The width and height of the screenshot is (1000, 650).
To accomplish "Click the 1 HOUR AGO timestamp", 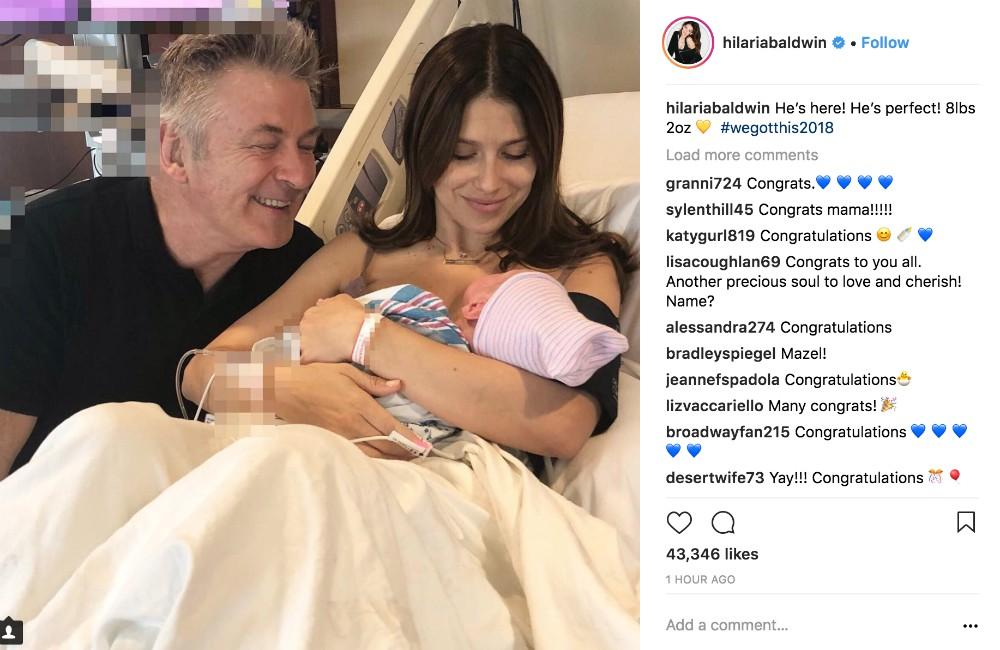I will click(x=700, y=579).
